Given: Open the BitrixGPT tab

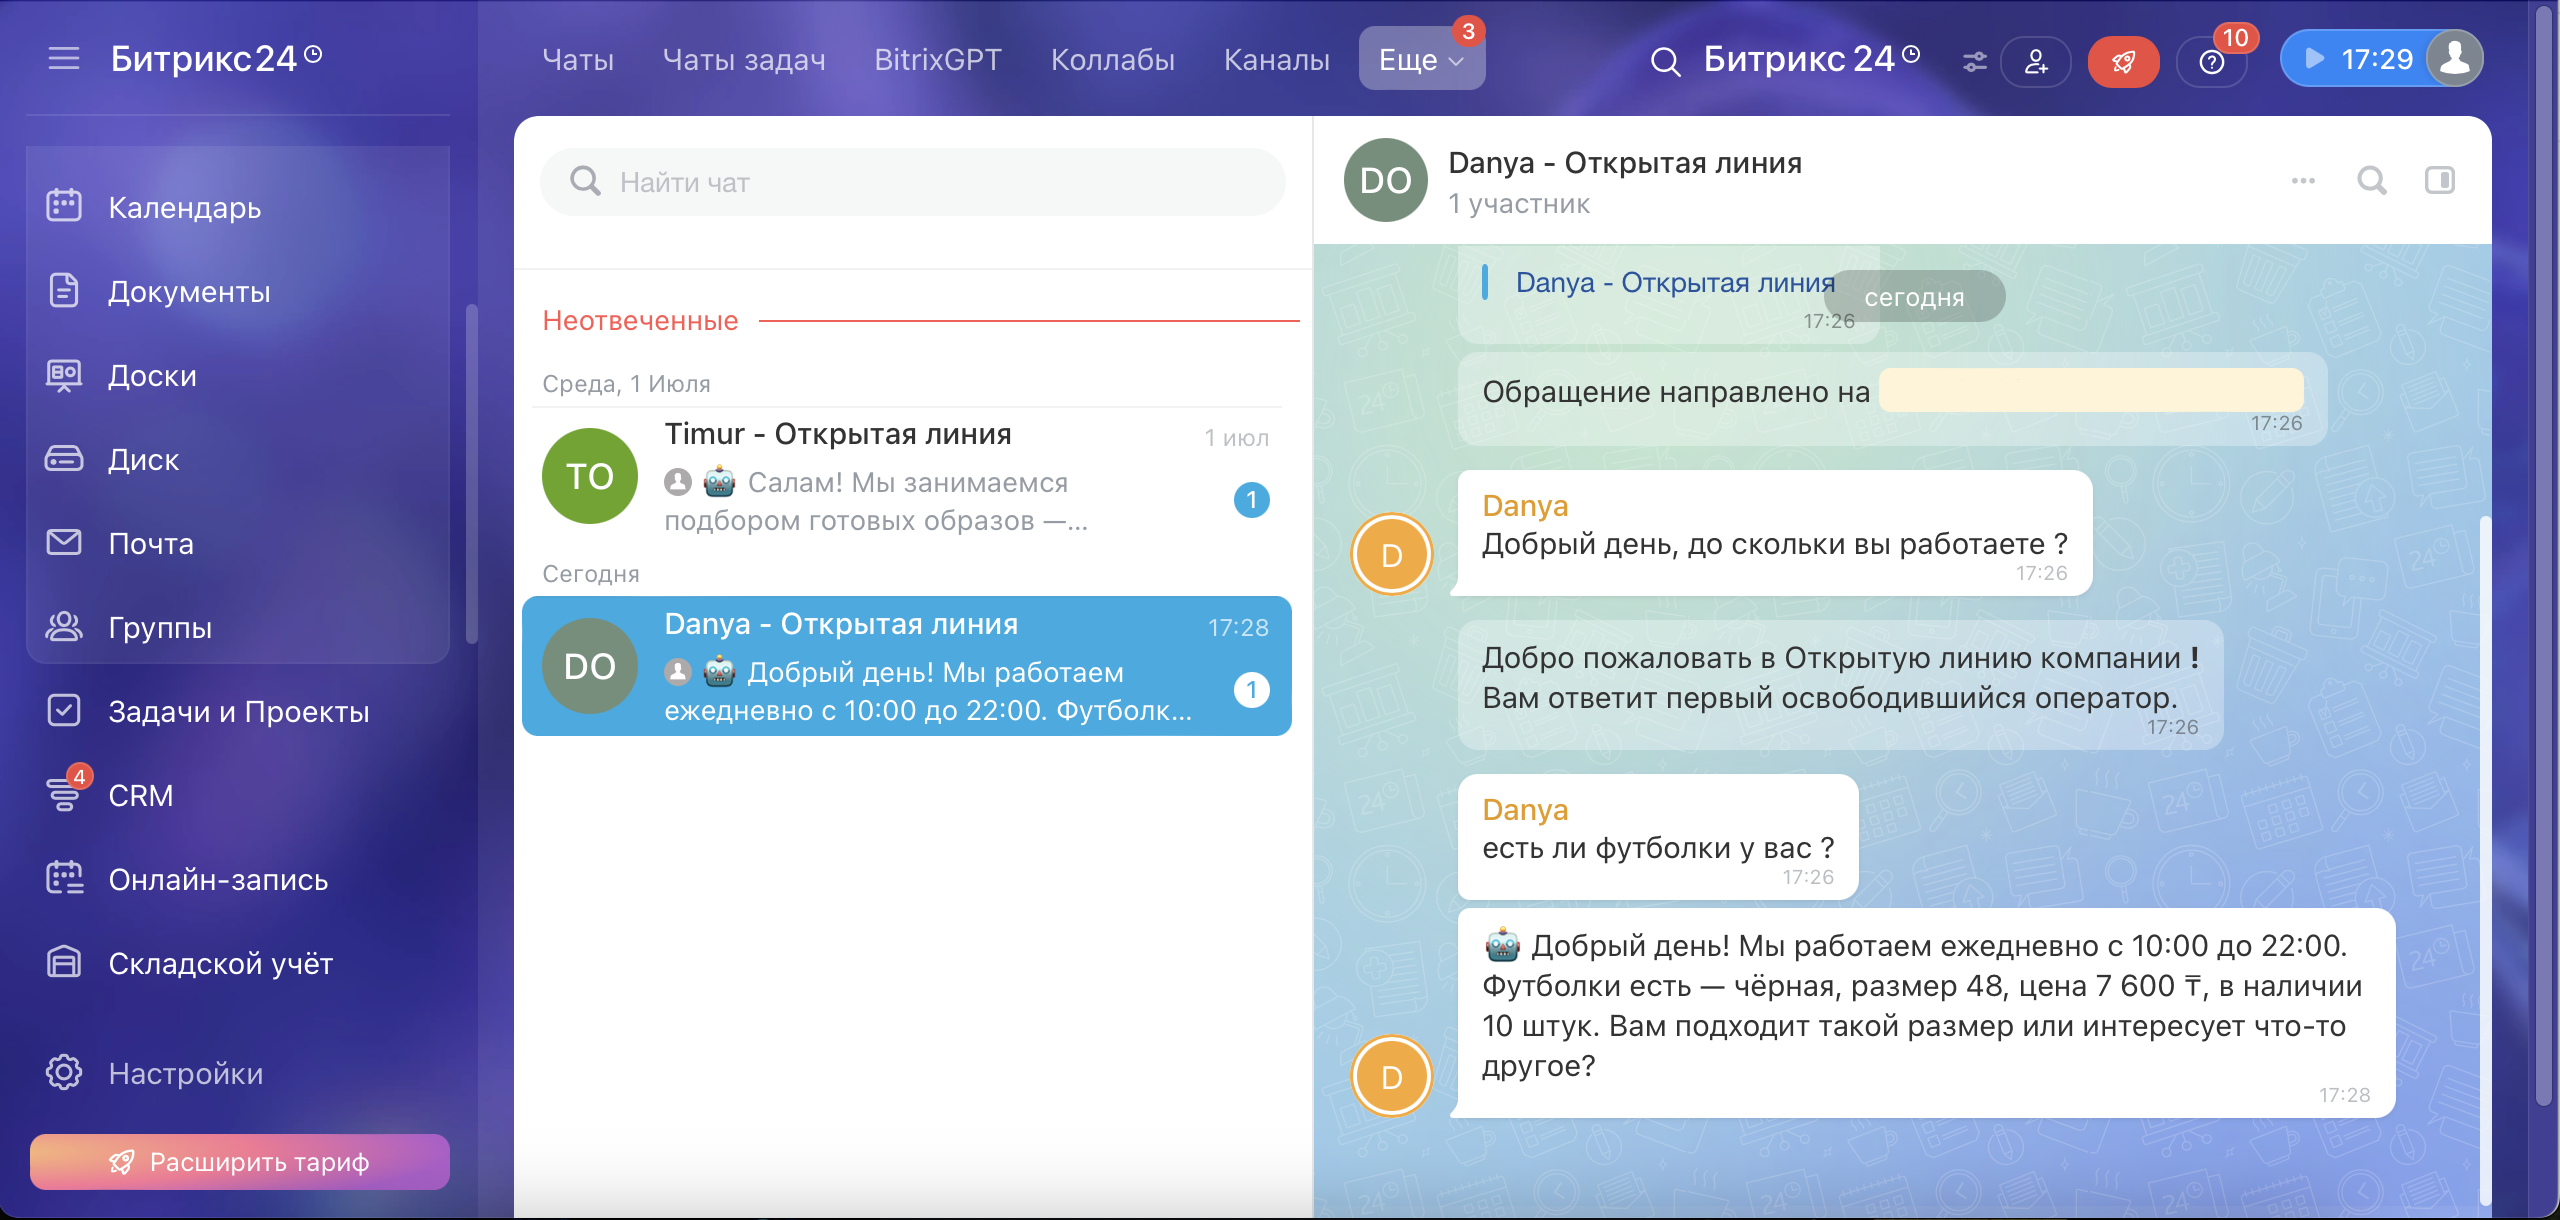Looking at the screenshot, I should tap(938, 59).
